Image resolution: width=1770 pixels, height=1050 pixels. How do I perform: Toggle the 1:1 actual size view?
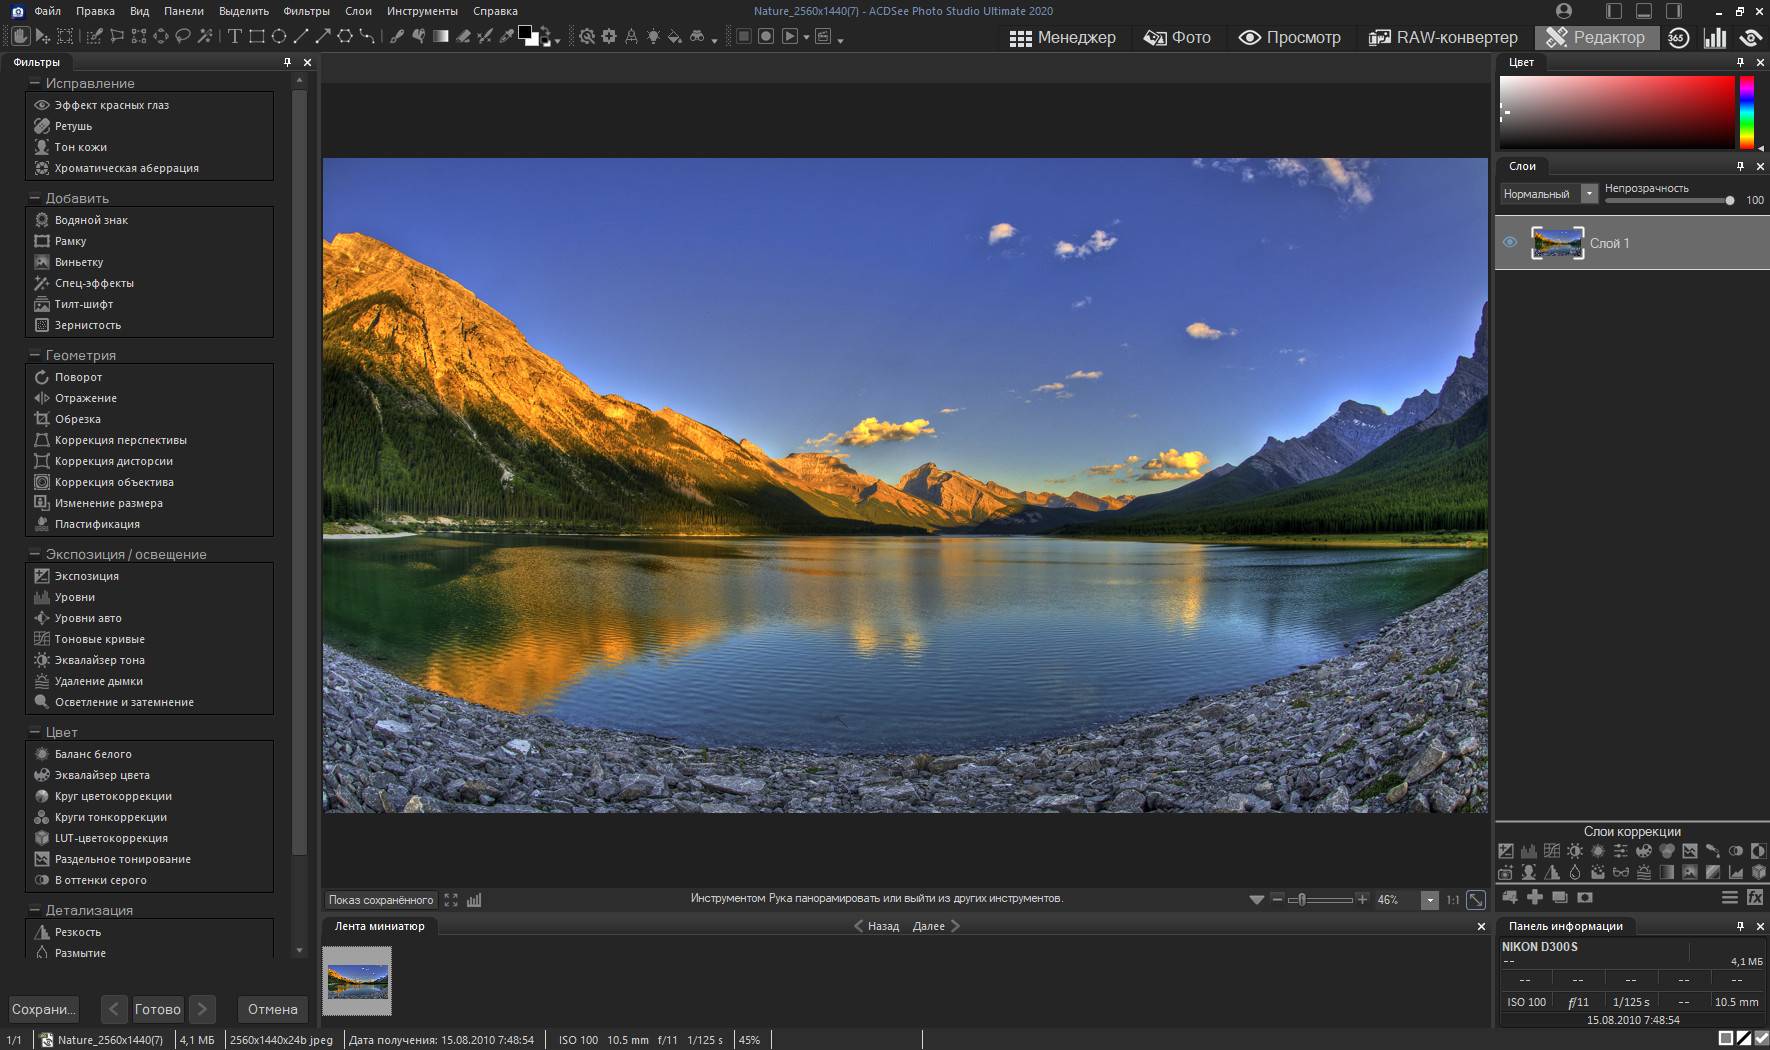pyautogui.click(x=1452, y=900)
